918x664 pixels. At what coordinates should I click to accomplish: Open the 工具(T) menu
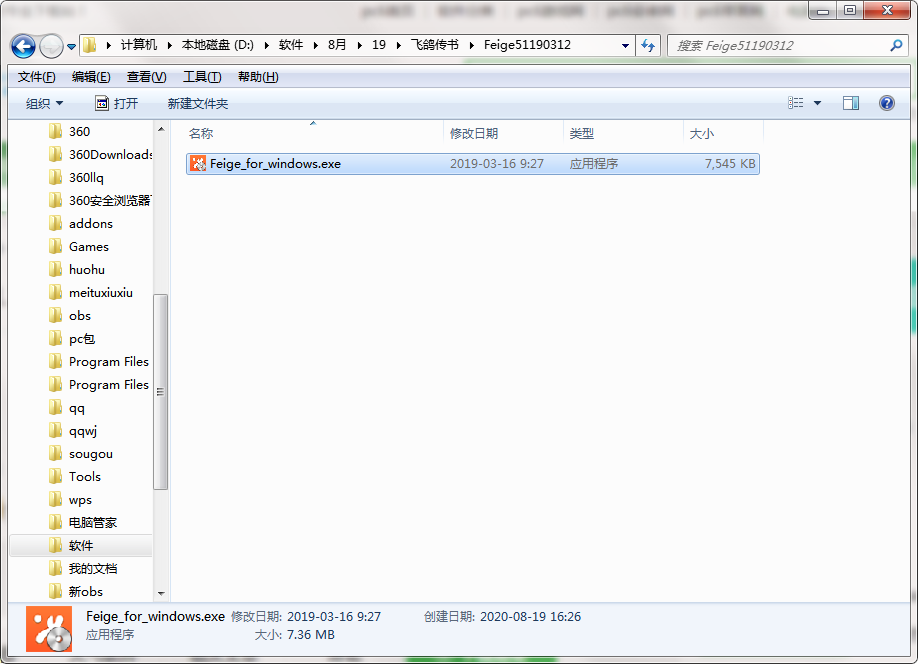click(202, 77)
